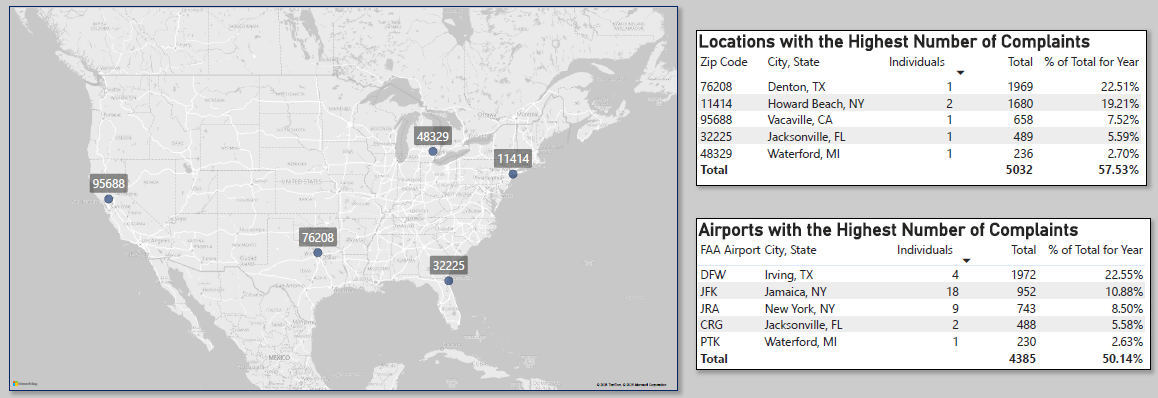Select the blue map dot beneath the 32225 label

tap(448, 281)
